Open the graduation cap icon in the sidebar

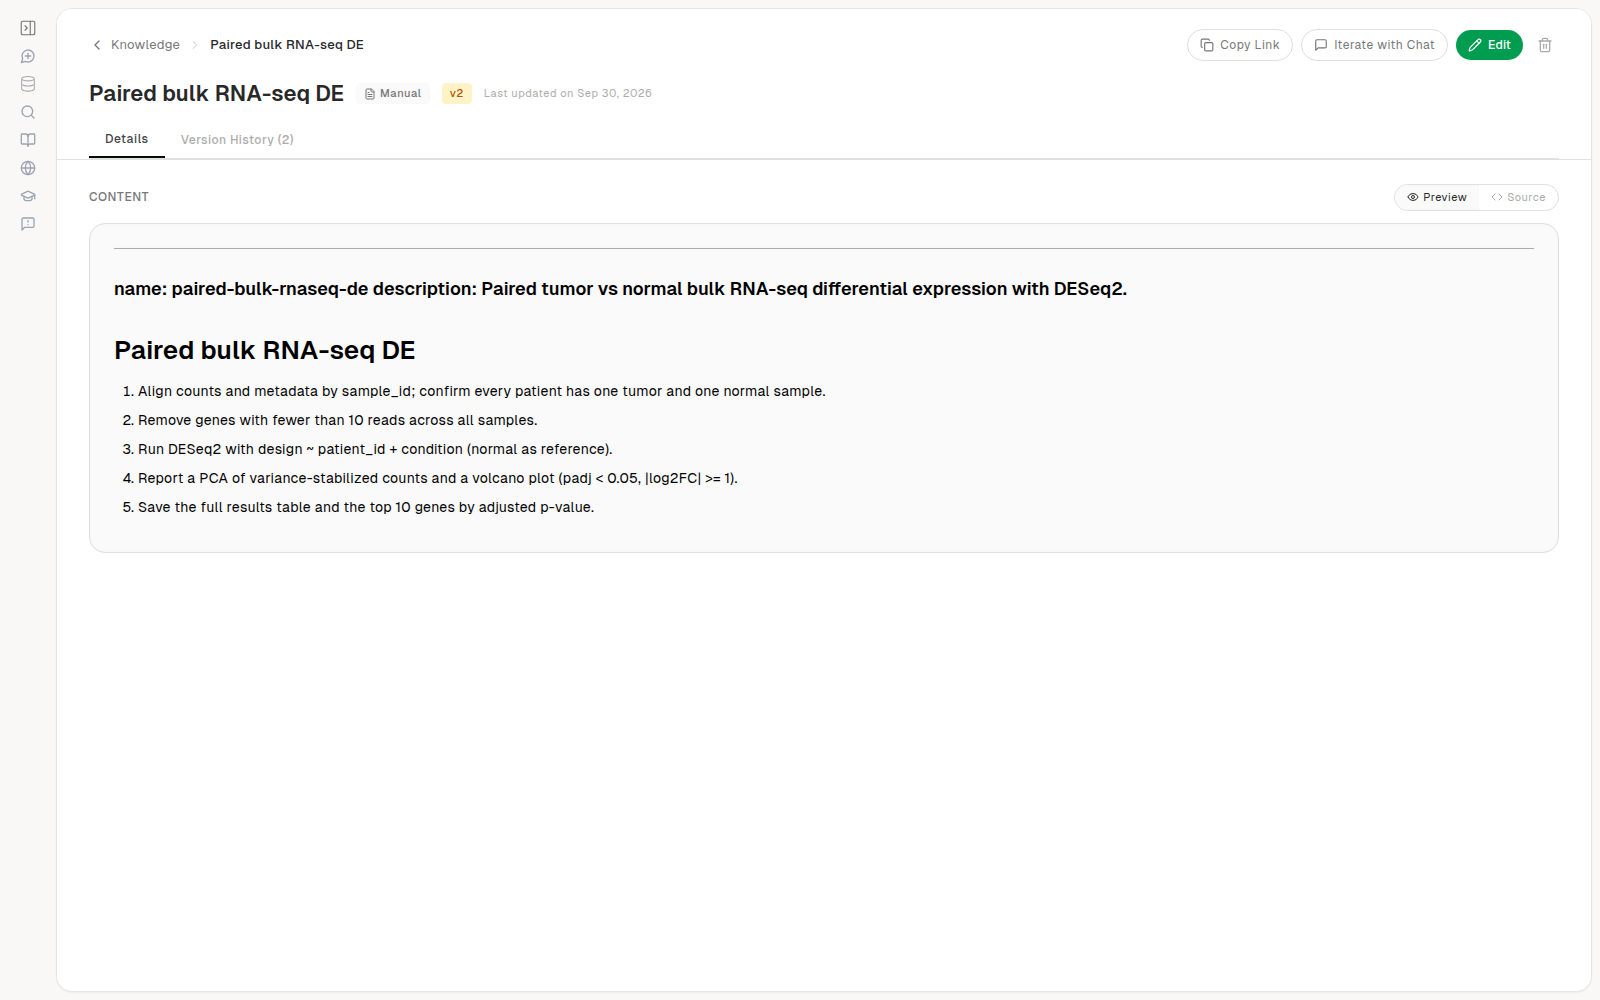click(28, 196)
